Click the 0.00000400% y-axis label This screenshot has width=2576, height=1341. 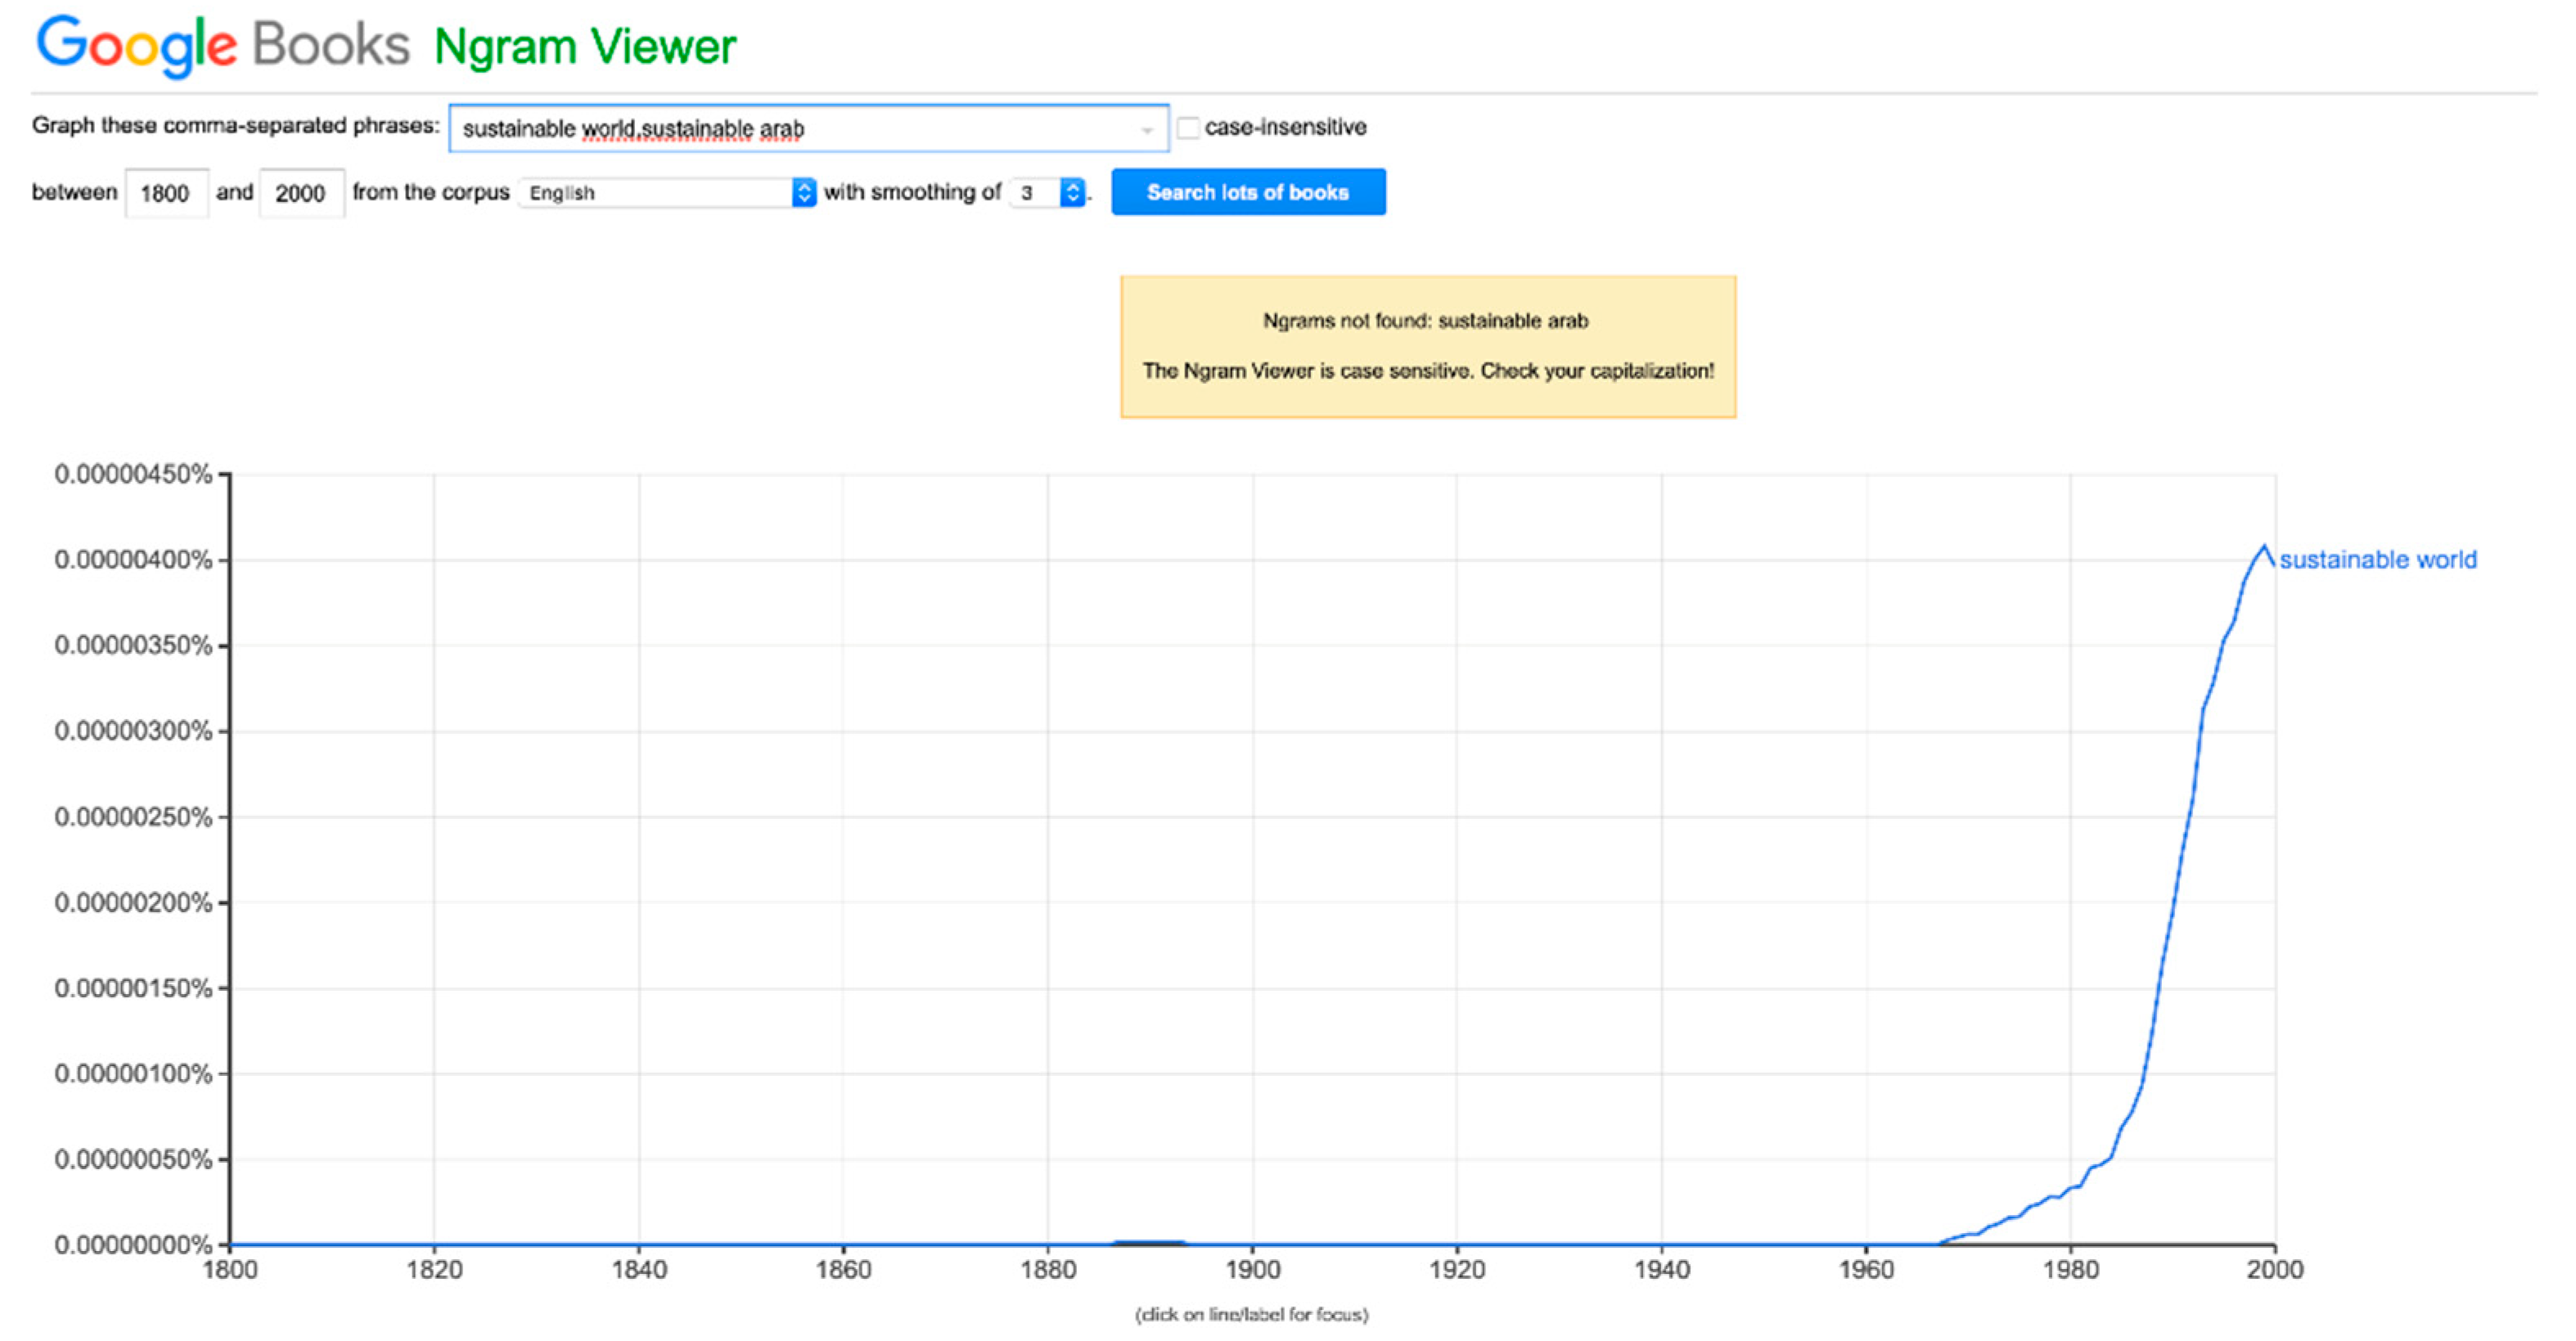click(x=133, y=560)
